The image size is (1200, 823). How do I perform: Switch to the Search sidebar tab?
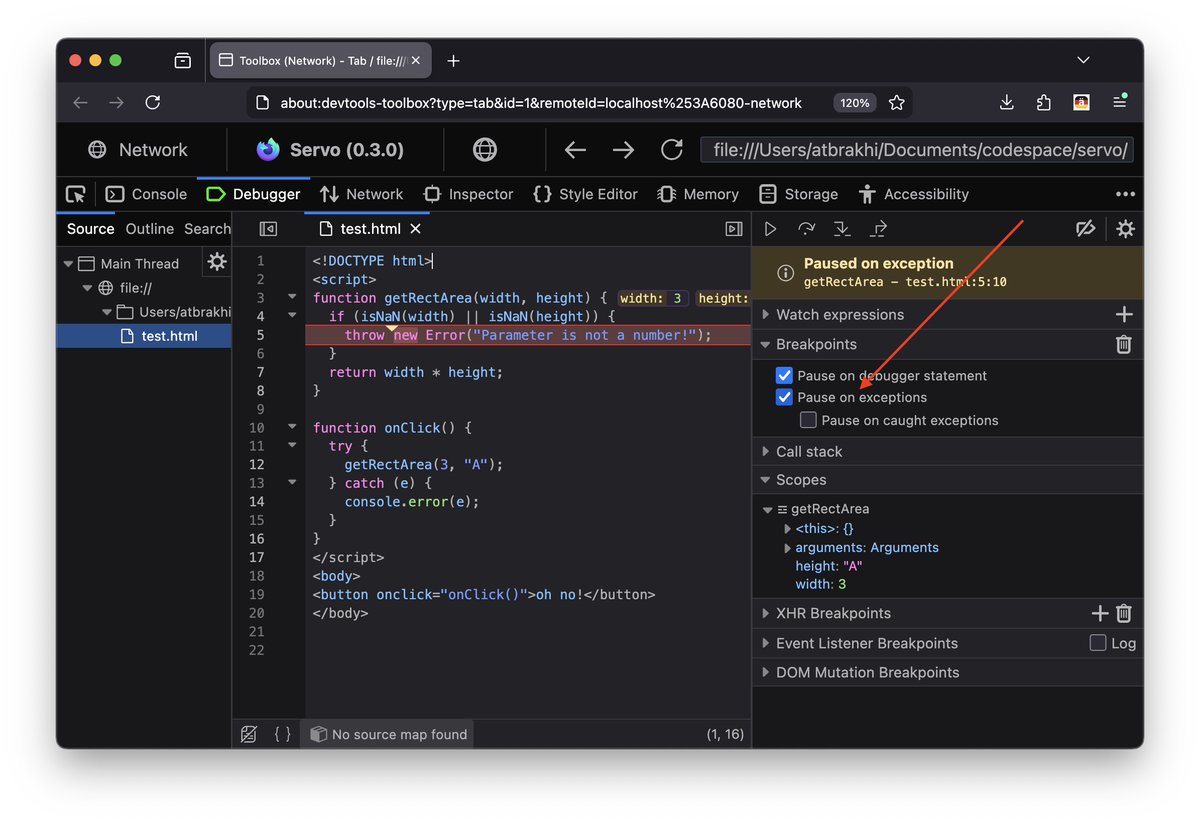coord(207,229)
